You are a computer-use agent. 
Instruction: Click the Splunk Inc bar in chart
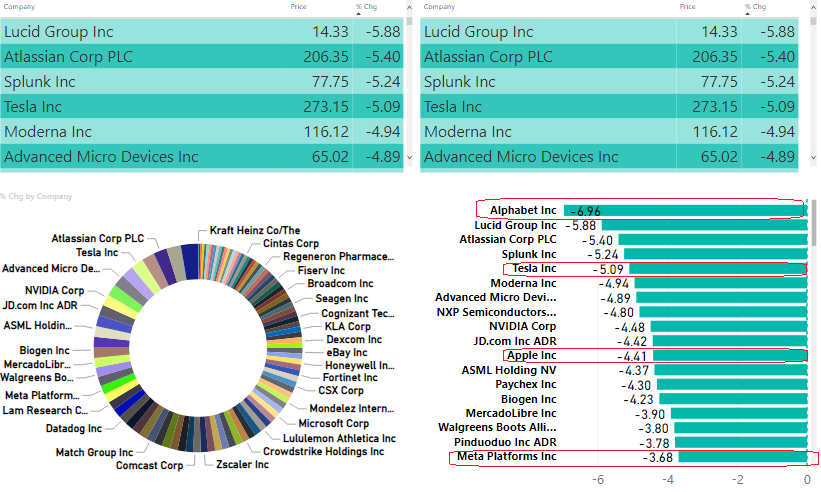point(715,254)
